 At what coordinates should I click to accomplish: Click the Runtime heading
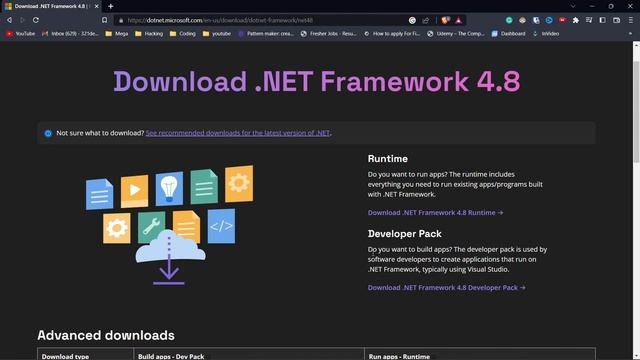[387, 159]
